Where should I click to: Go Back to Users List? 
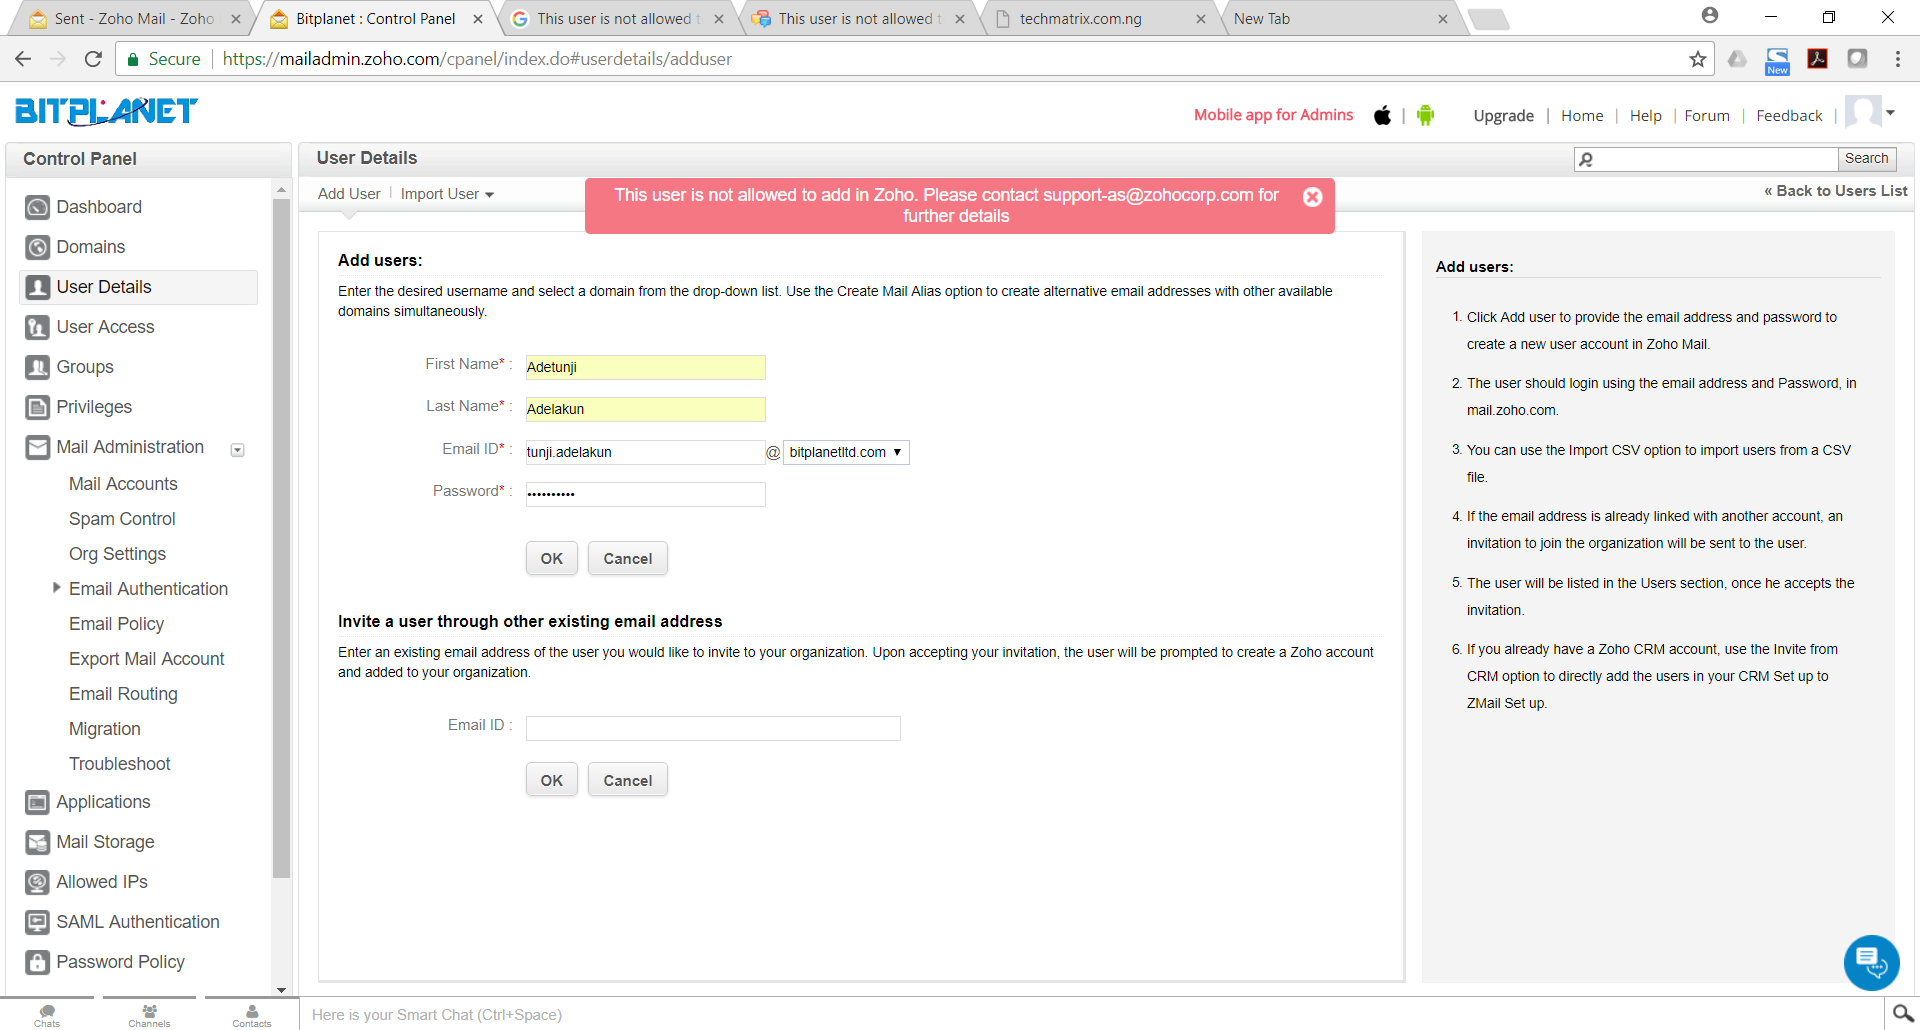coord(1835,191)
